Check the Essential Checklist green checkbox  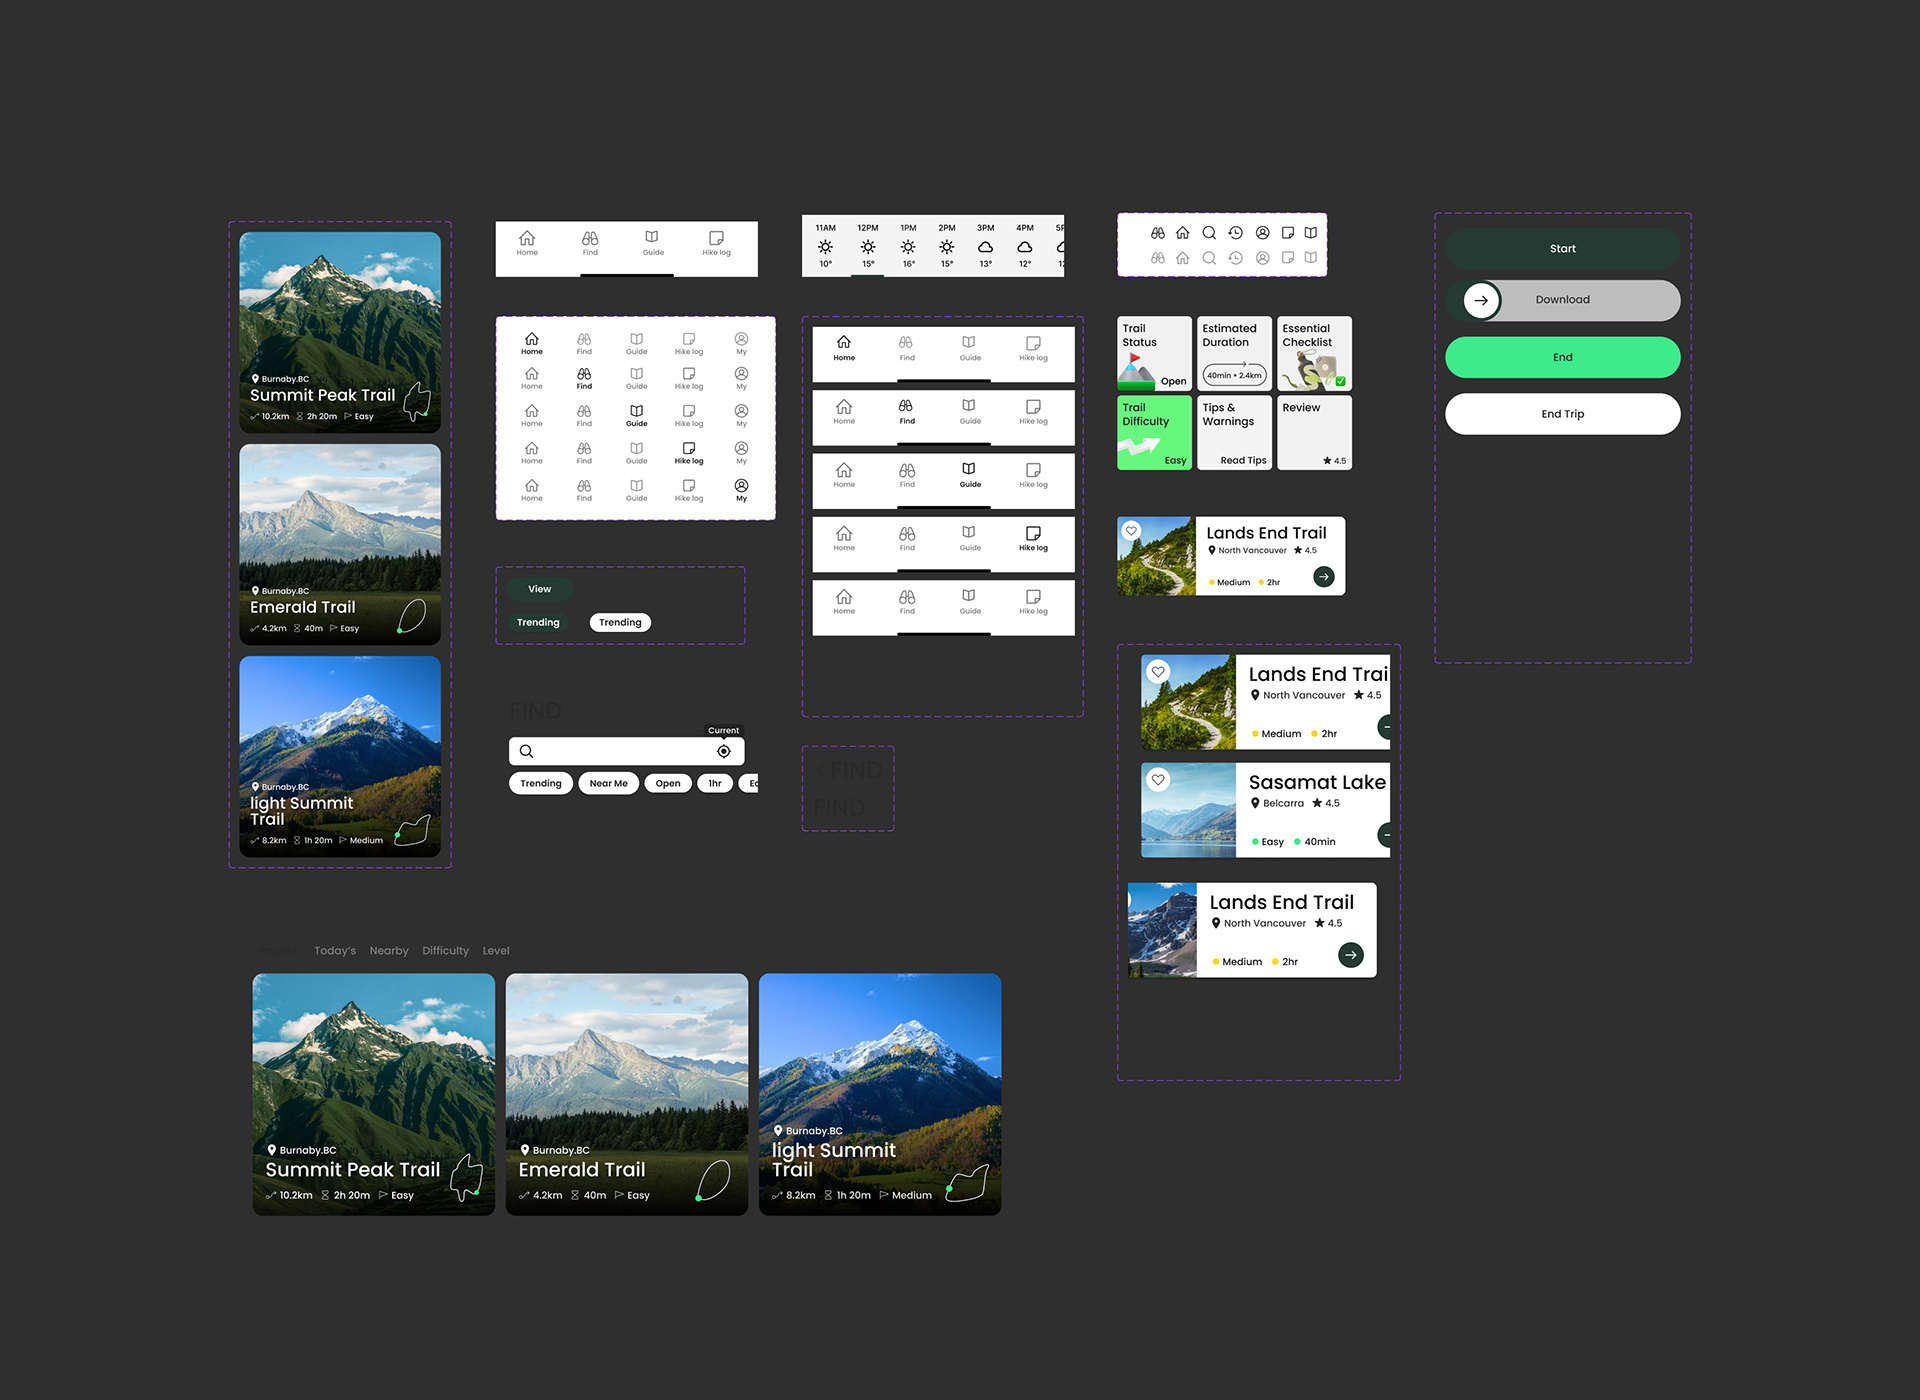pos(1340,381)
